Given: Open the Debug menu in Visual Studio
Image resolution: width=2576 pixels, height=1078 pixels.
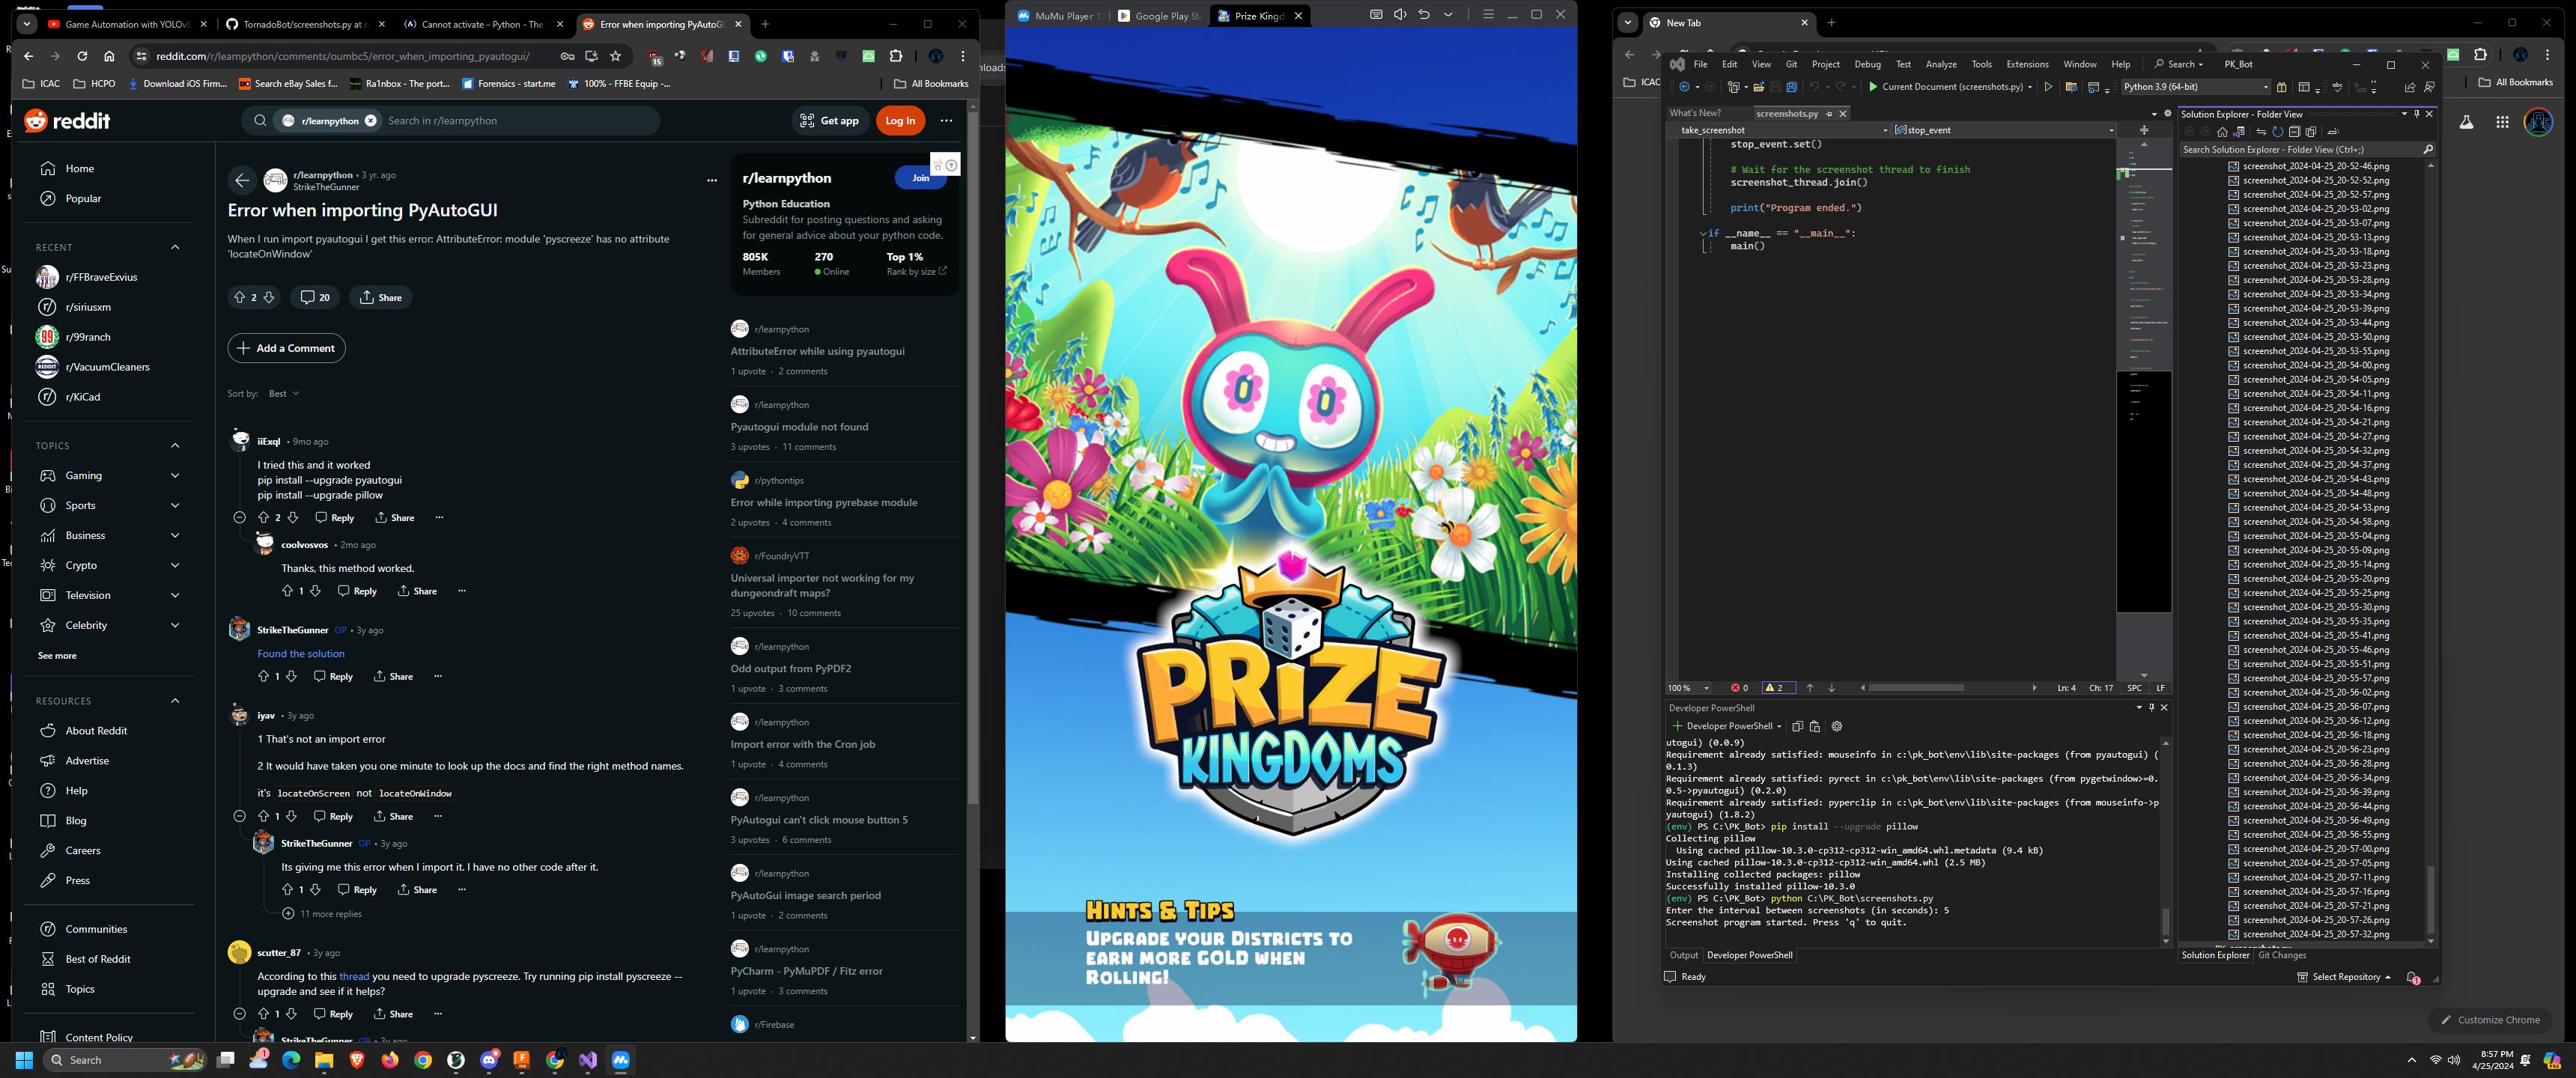Looking at the screenshot, I should click(x=1867, y=64).
